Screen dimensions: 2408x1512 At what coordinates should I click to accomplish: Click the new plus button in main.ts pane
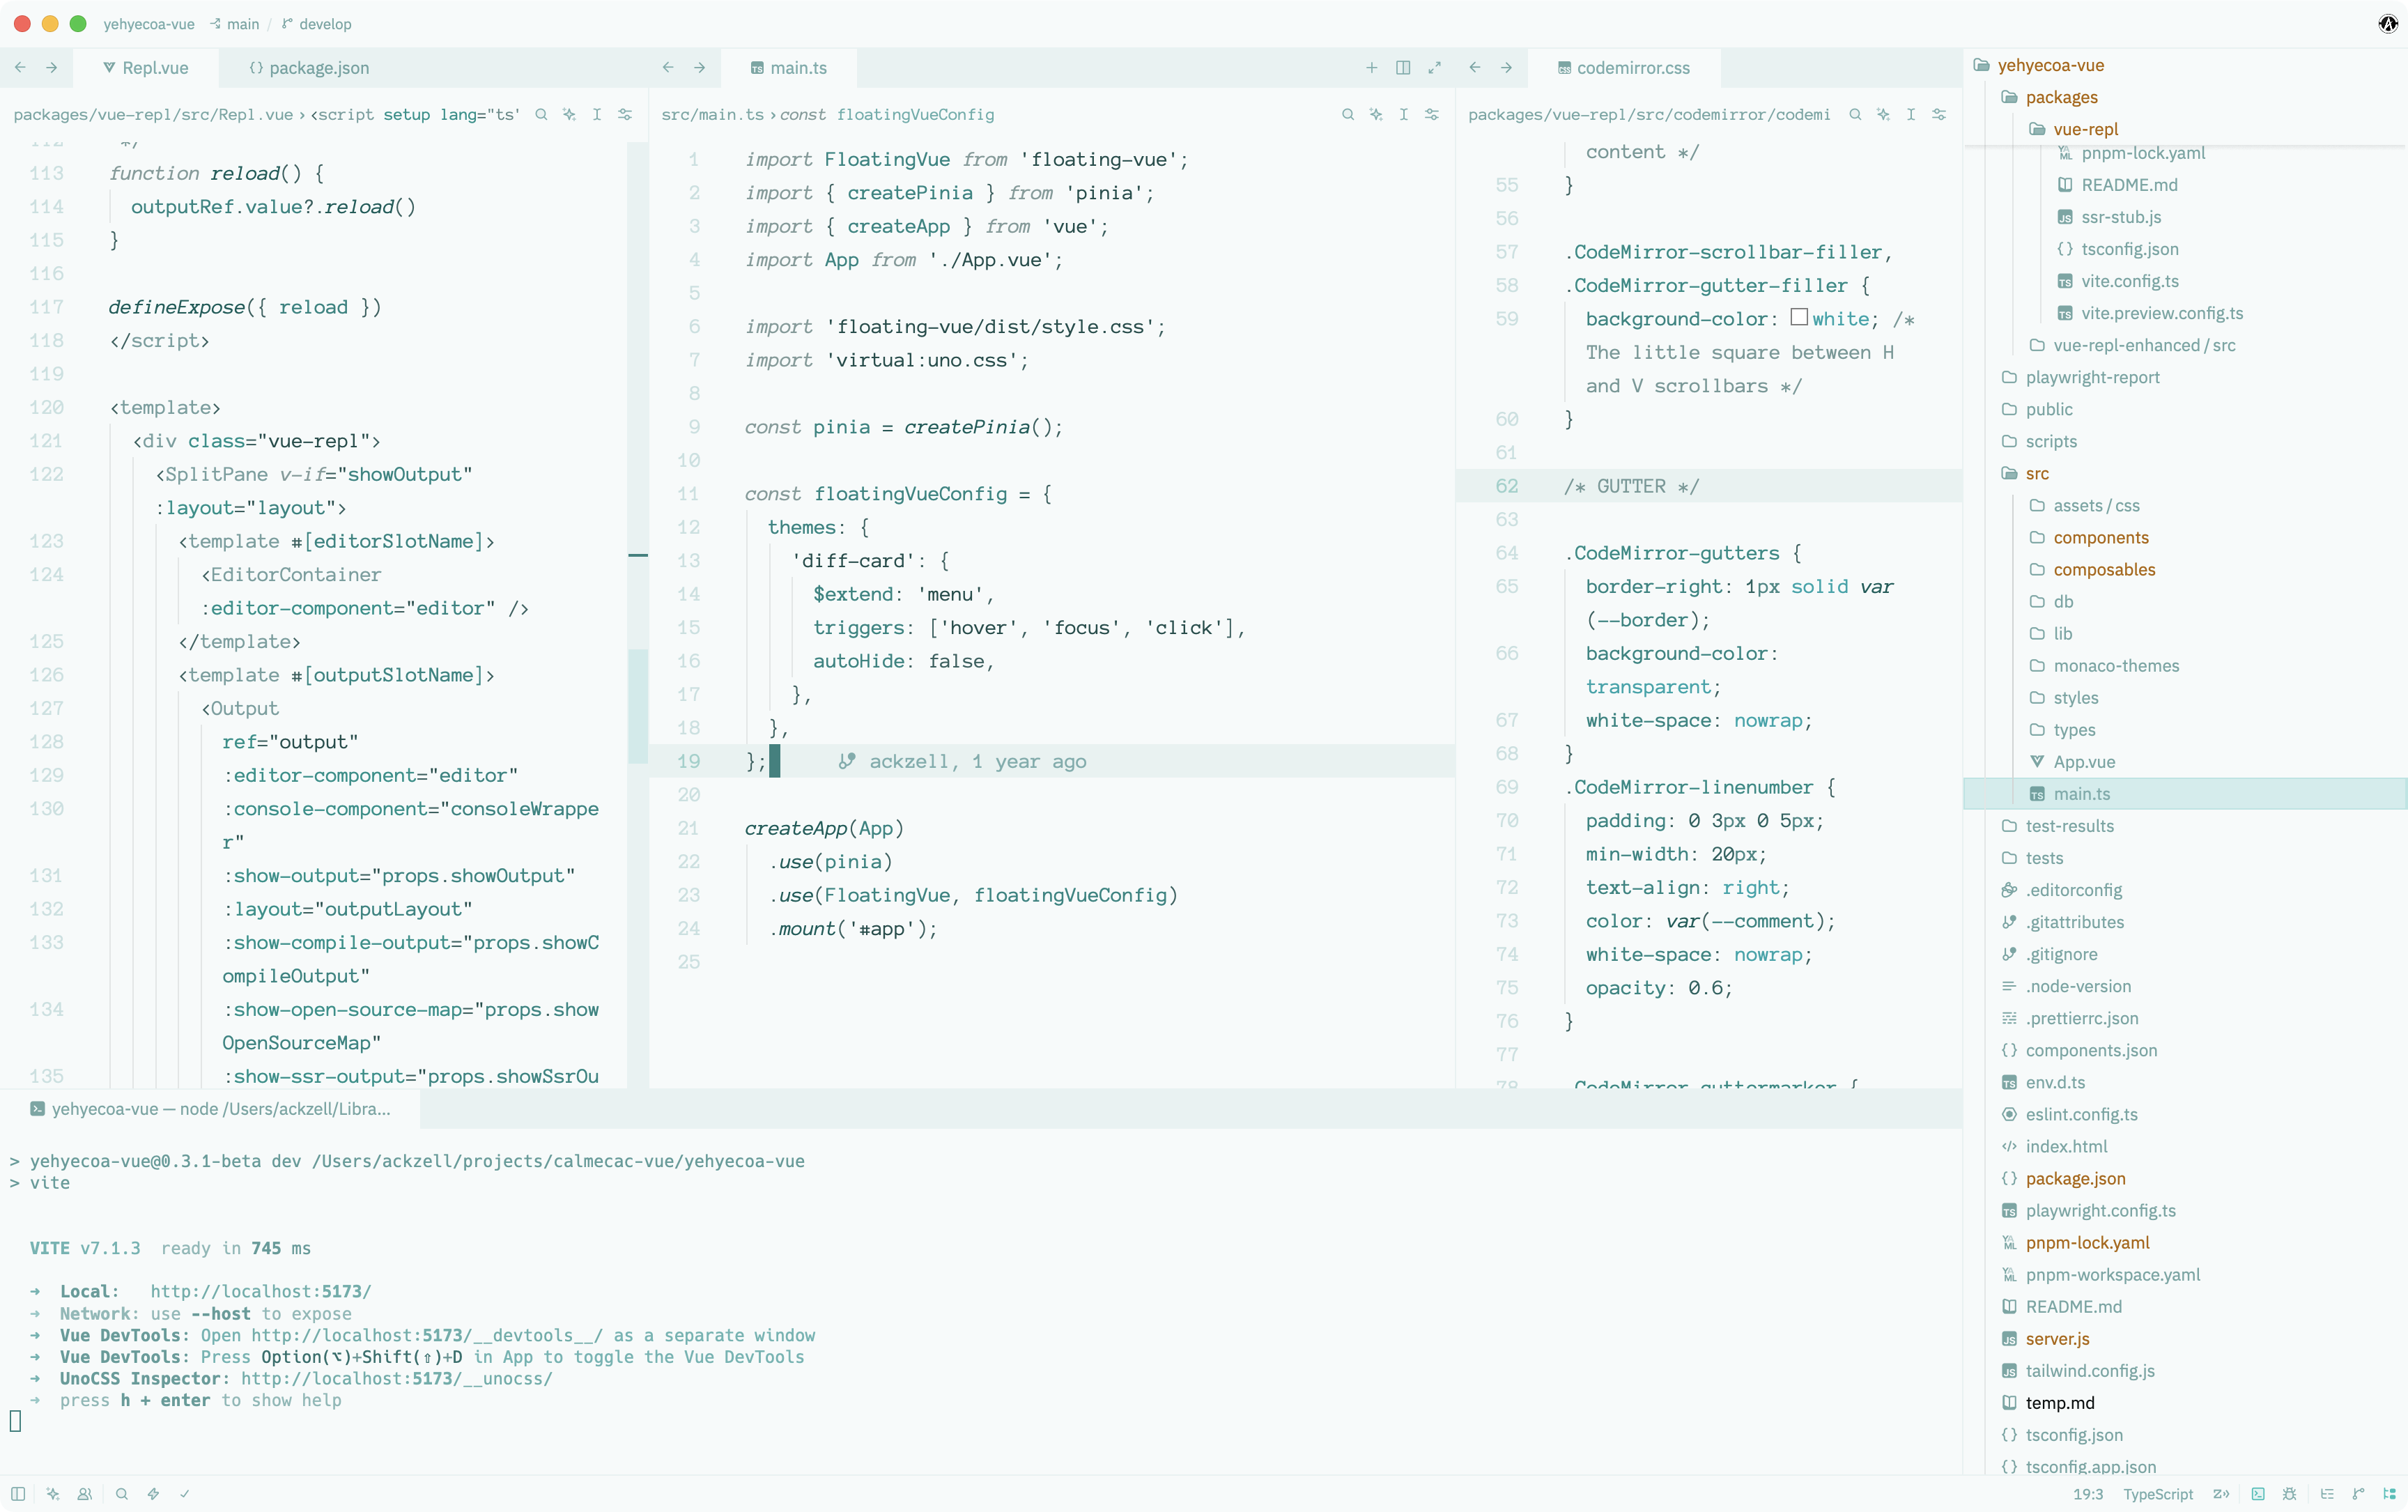(x=1372, y=68)
